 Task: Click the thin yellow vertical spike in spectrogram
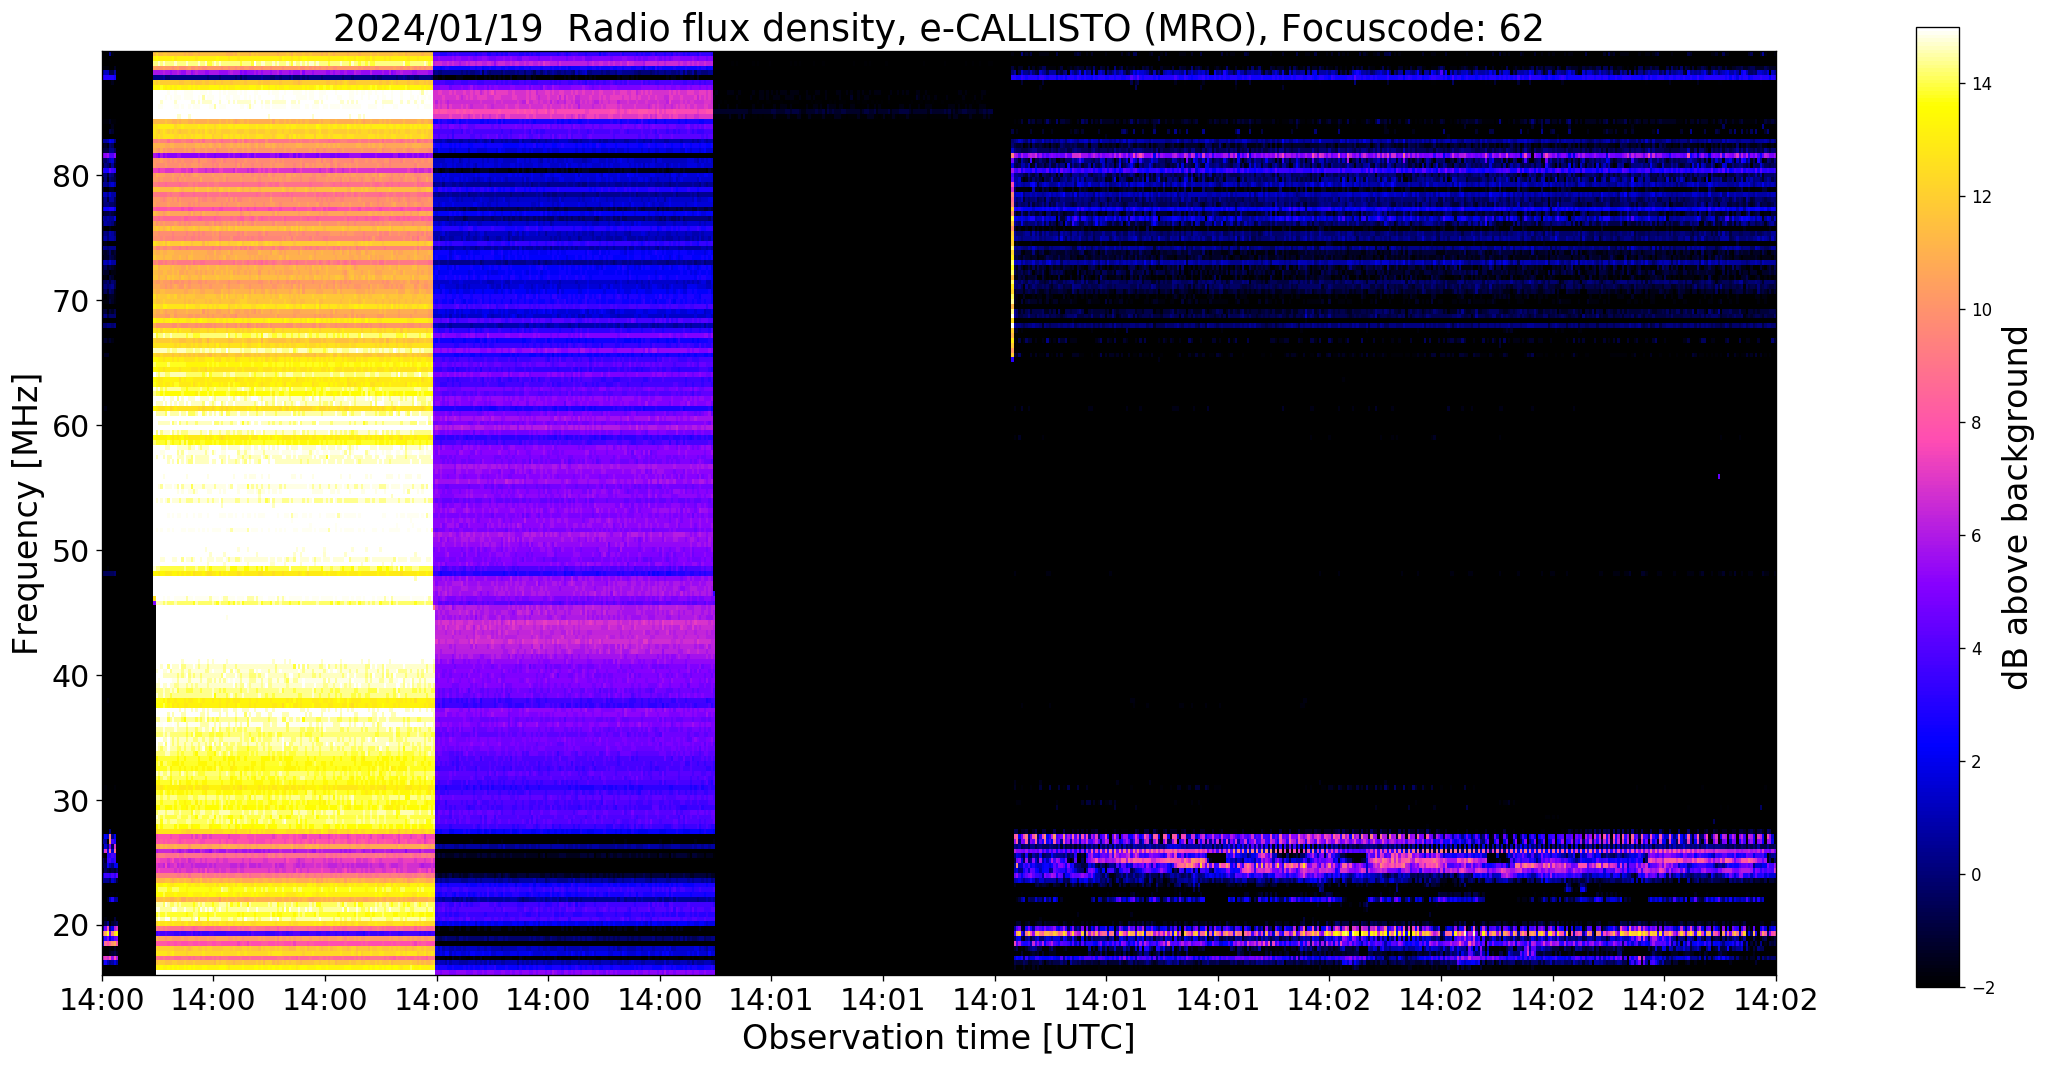pyautogui.click(x=1012, y=270)
